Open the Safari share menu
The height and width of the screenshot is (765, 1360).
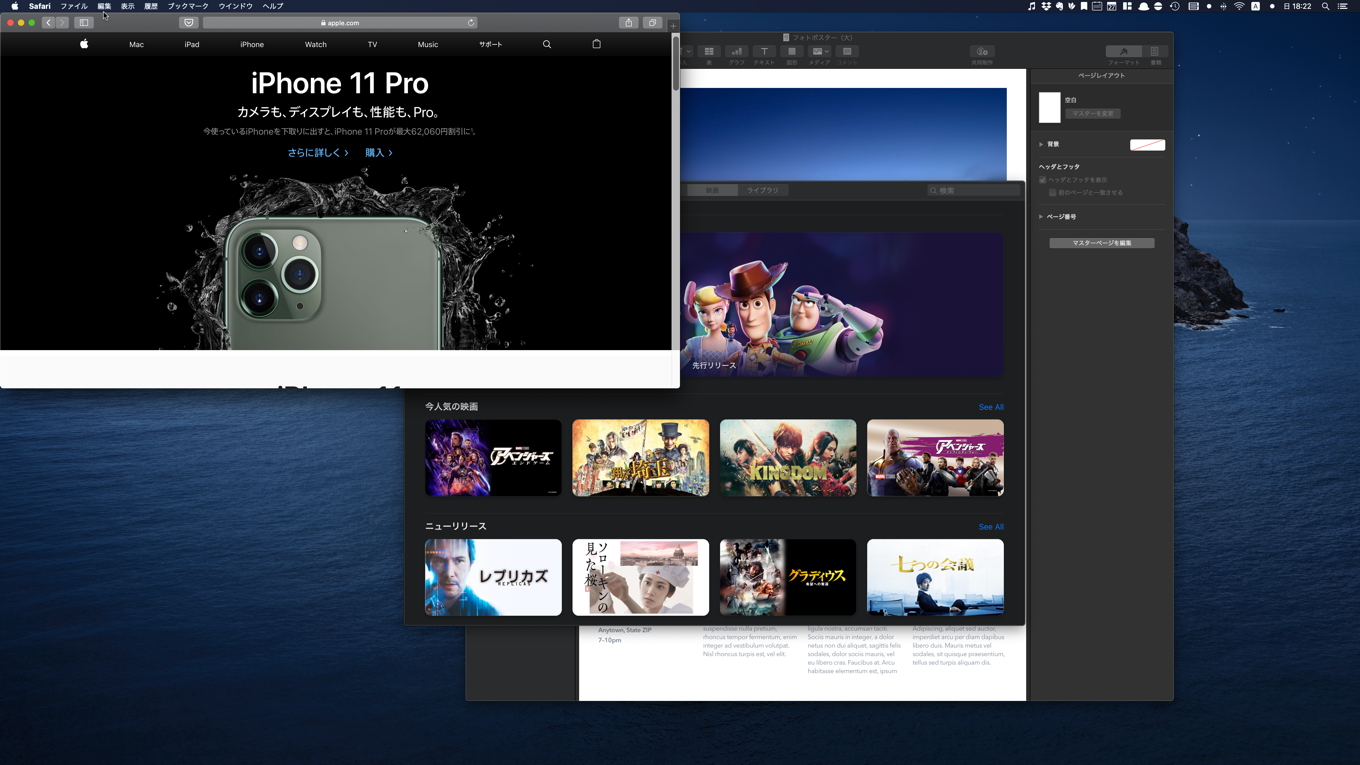click(628, 22)
